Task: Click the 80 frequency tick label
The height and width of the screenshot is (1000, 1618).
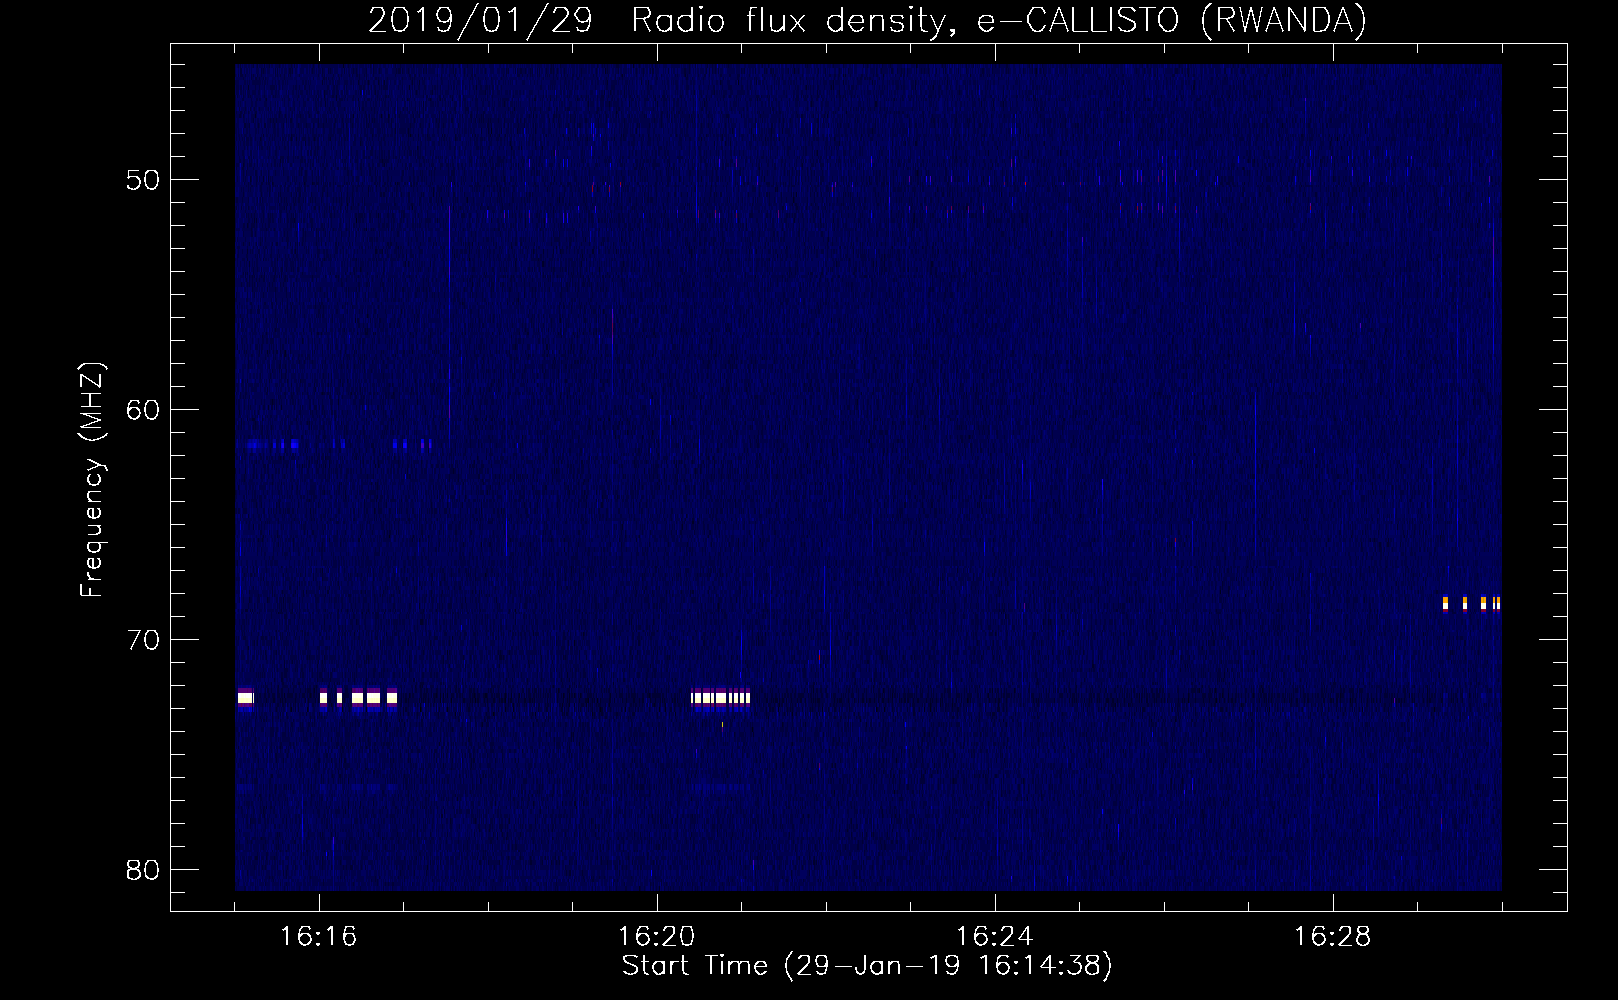Action: [144, 870]
